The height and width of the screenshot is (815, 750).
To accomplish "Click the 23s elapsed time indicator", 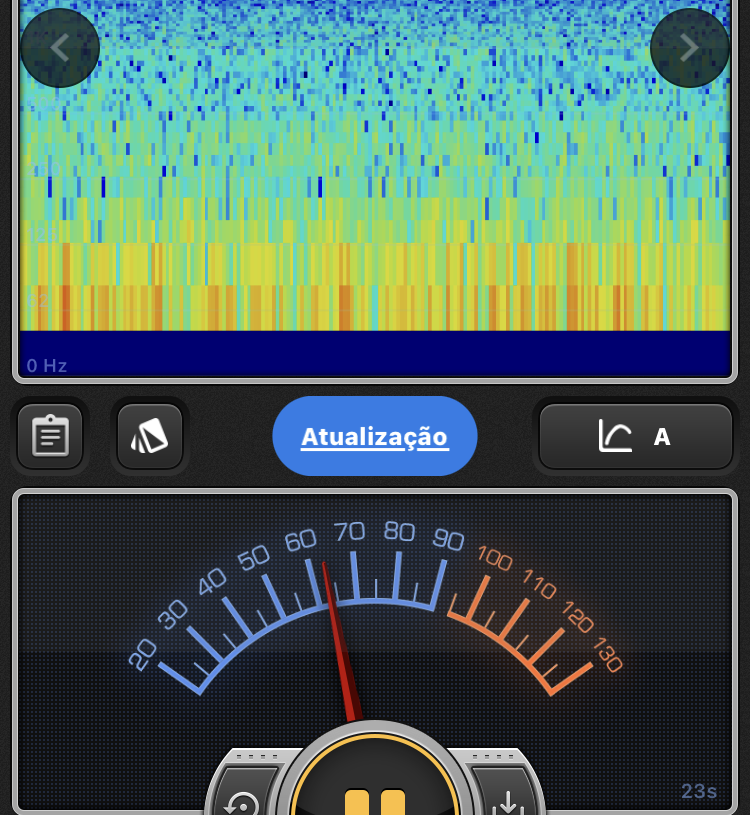I will click(x=699, y=791).
